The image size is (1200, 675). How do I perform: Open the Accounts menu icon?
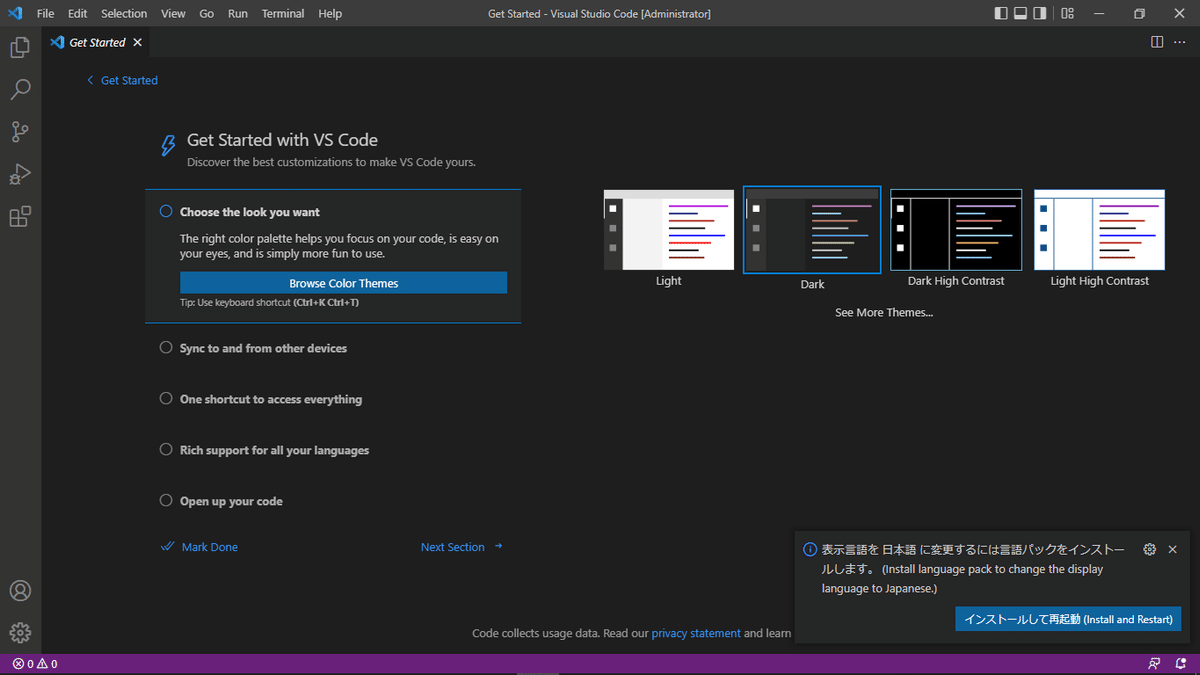pos(20,591)
